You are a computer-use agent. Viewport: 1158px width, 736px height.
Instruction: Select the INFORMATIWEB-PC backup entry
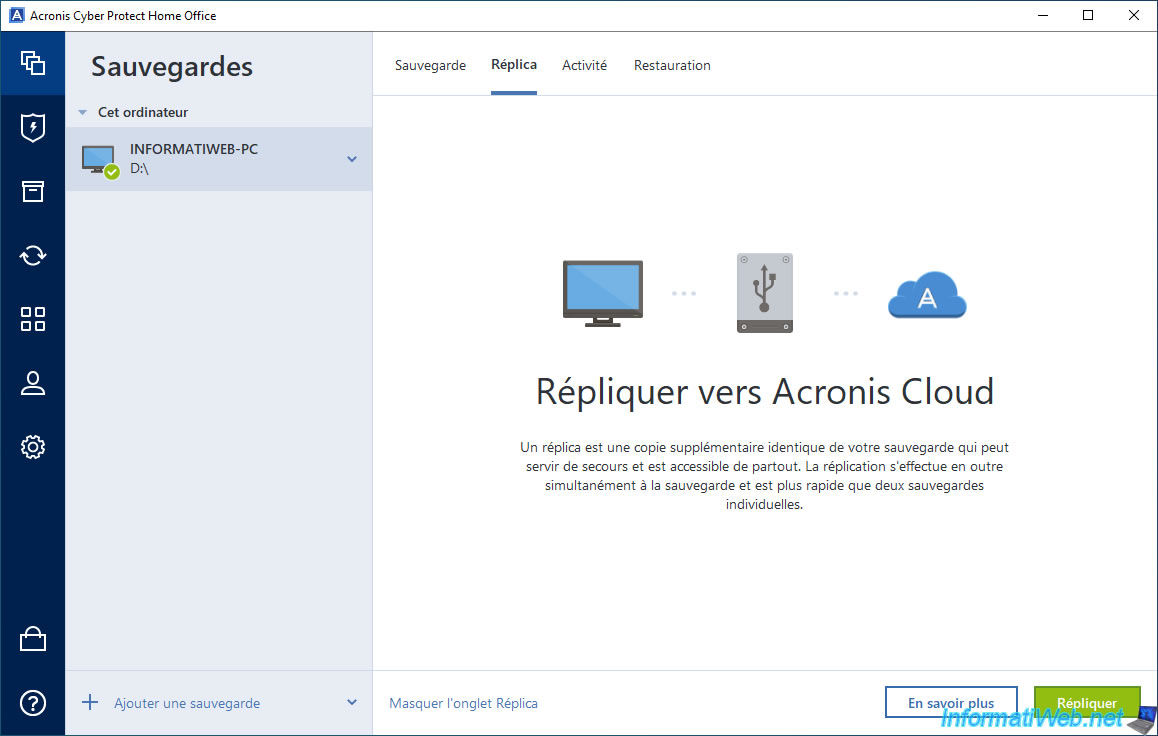(219, 159)
